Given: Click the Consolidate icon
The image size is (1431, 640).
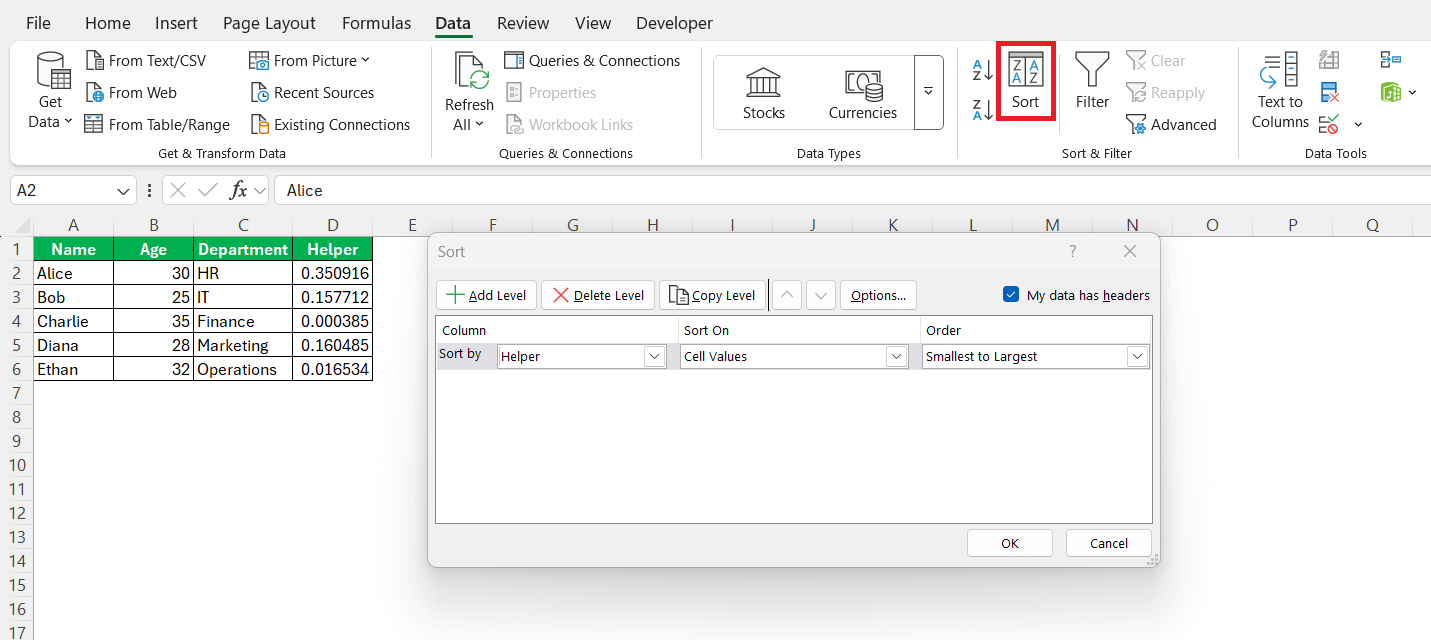Looking at the screenshot, I should point(1390,61).
